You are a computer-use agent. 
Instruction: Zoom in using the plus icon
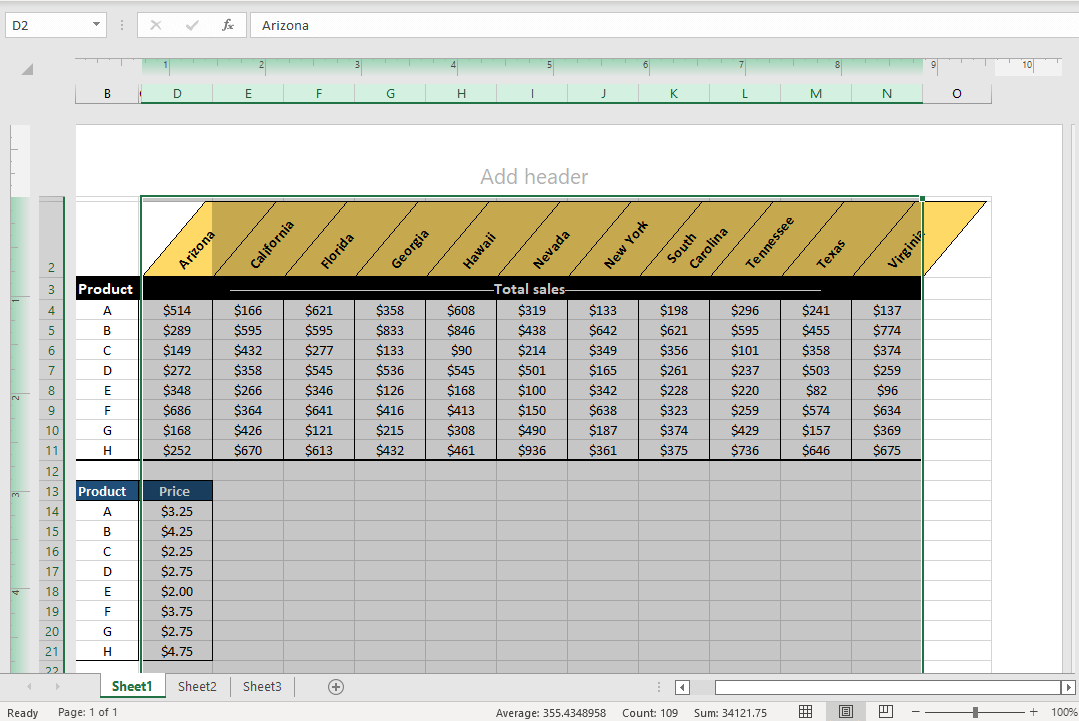tap(1033, 711)
